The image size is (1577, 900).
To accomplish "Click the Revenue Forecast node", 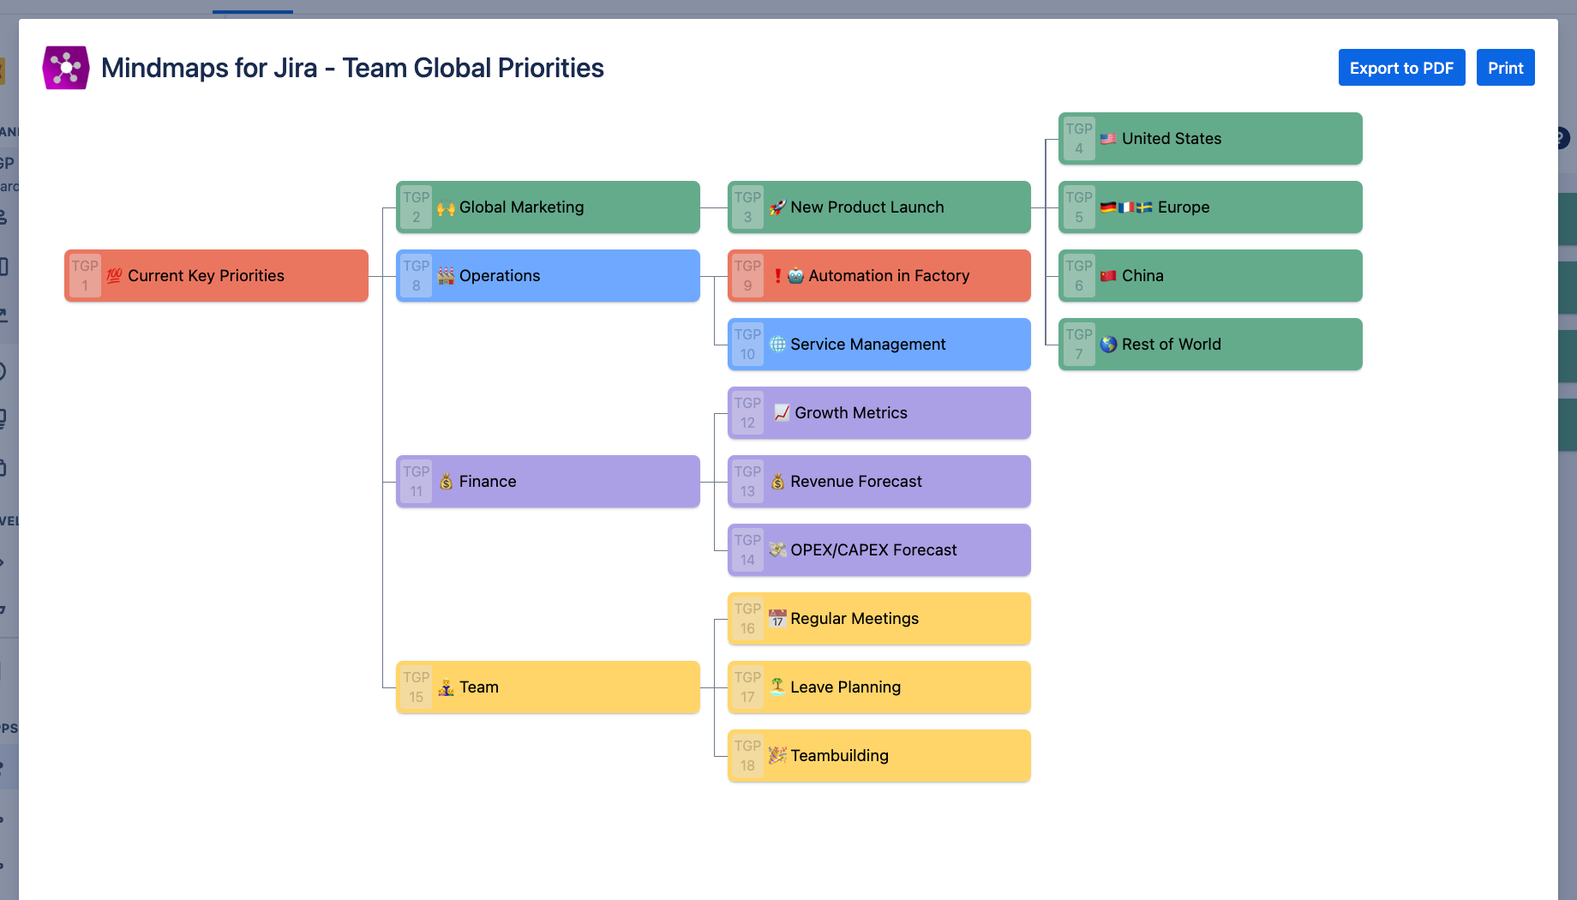I will (x=879, y=481).
